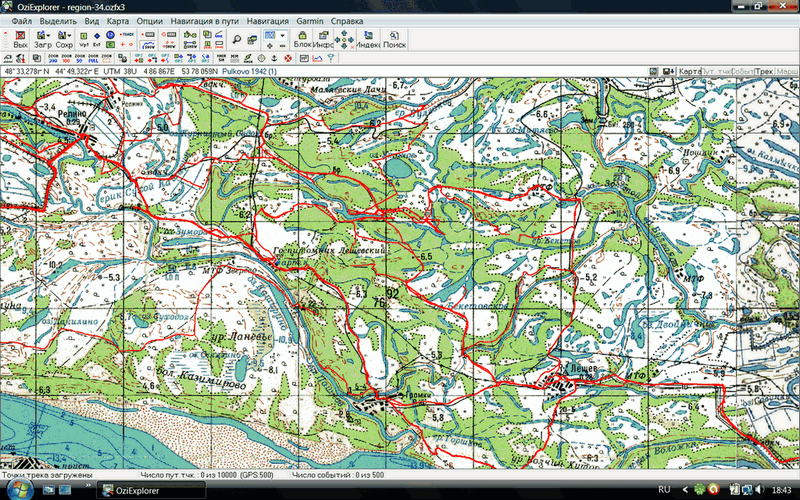Set zoom to 200 percent
Viewport: 800px width, 500px height.
(x=53, y=58)
